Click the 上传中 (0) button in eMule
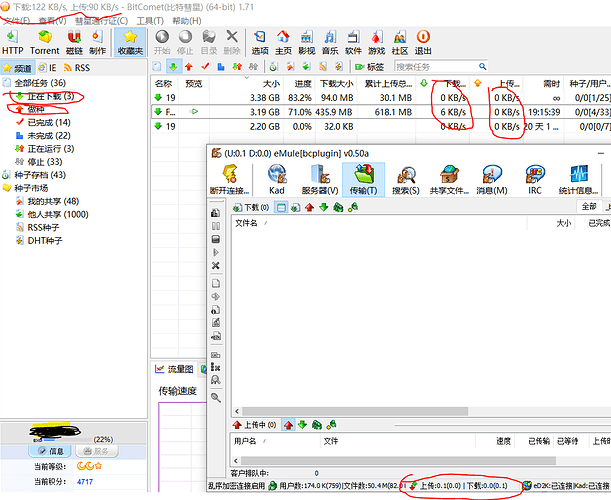This screenshot has height=500, width=611. pyautogui.click(x=254, y=425)
